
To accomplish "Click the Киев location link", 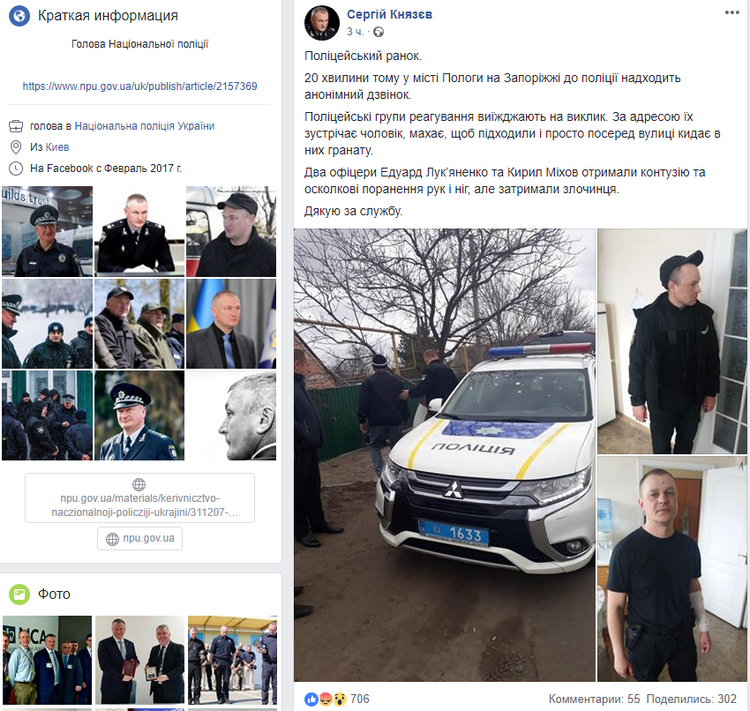I will point(57,147).
